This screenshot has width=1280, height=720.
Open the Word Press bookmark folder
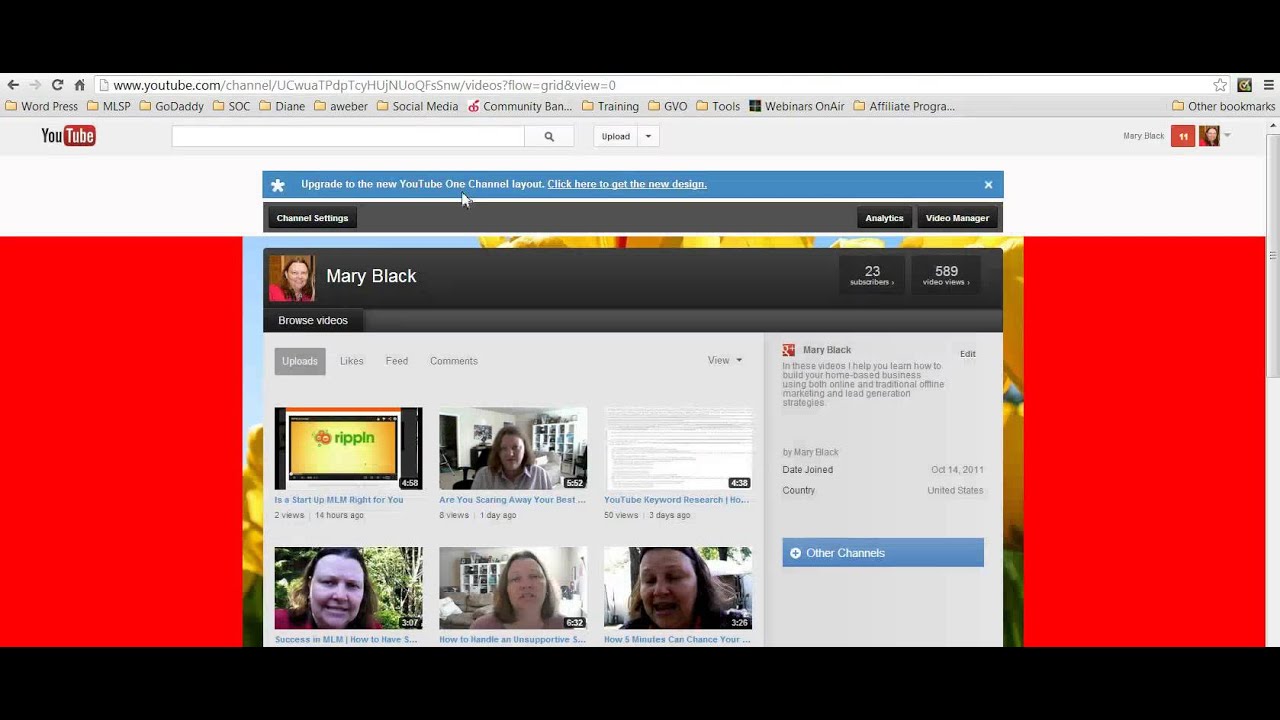click(42, 106)
